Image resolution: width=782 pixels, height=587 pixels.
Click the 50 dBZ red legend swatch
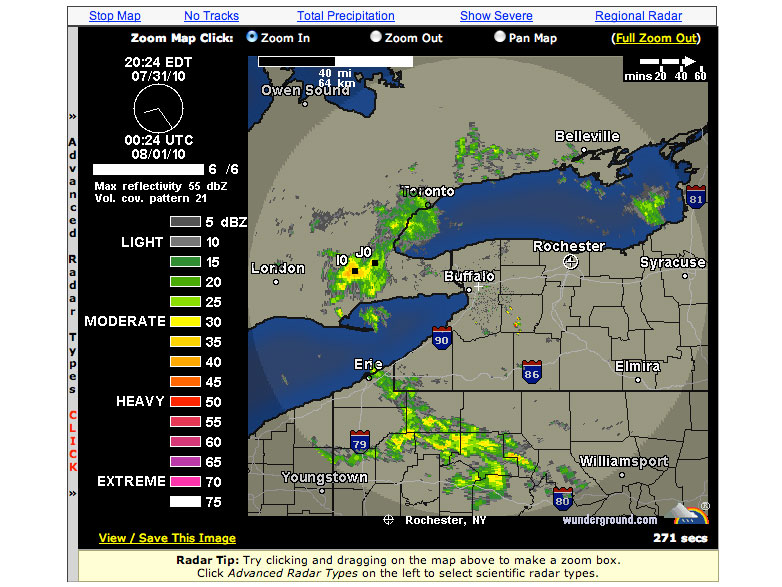tap(186, 402)
